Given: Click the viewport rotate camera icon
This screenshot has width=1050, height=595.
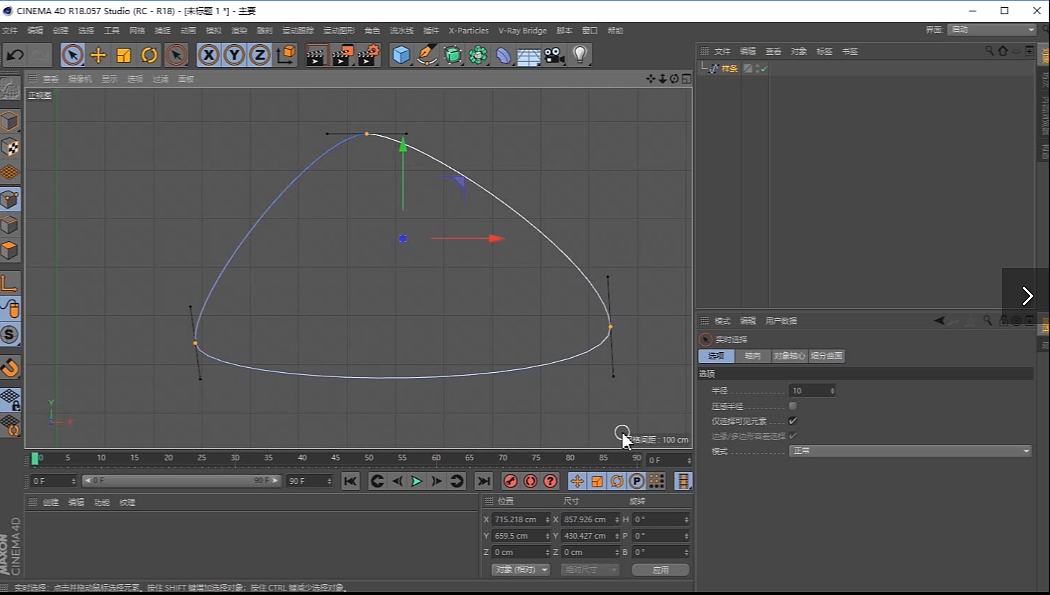Looking at the screenshot, I should point(674,79).
